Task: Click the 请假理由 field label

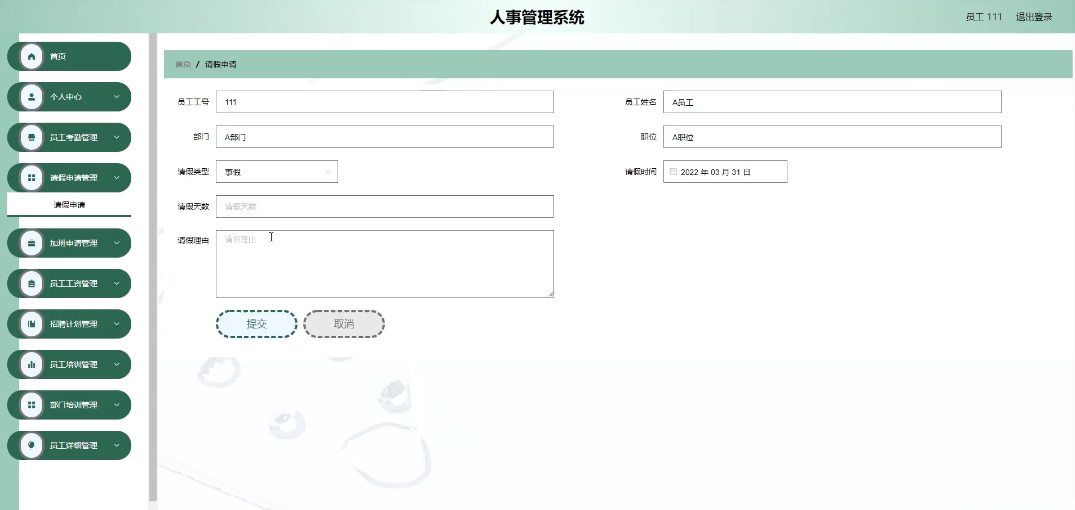Action: pyautogui.click(x=193, y=241)
